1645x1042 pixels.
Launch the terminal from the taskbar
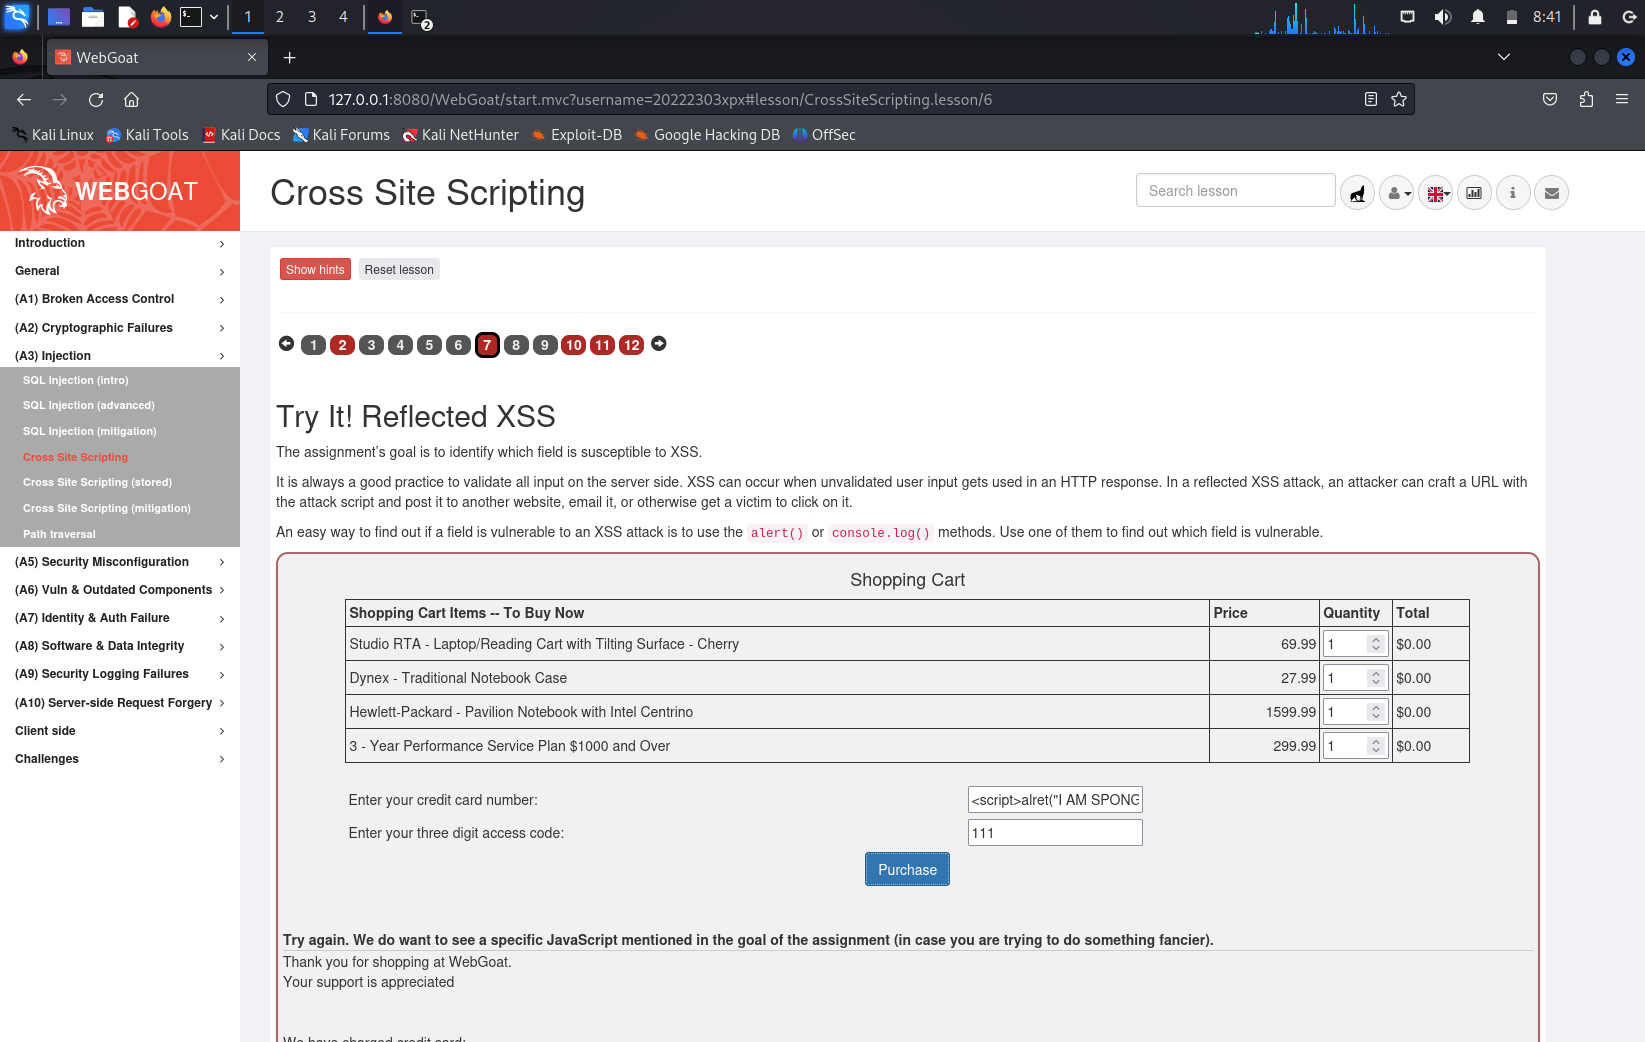191,17
